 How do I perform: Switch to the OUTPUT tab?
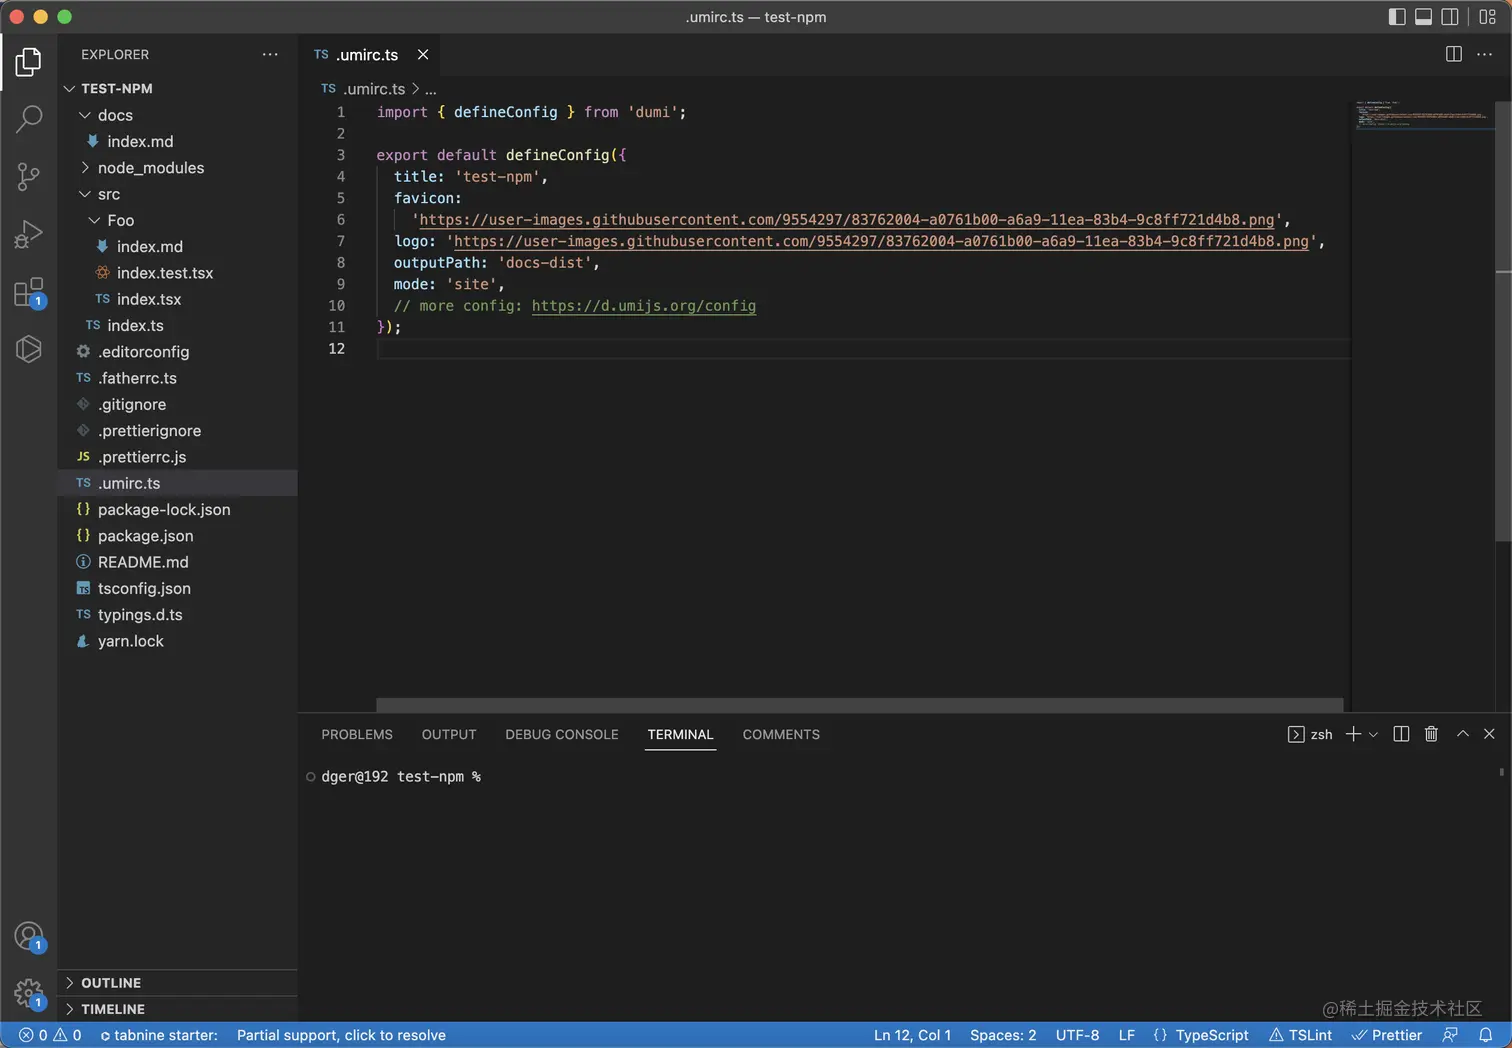[449, 734]
